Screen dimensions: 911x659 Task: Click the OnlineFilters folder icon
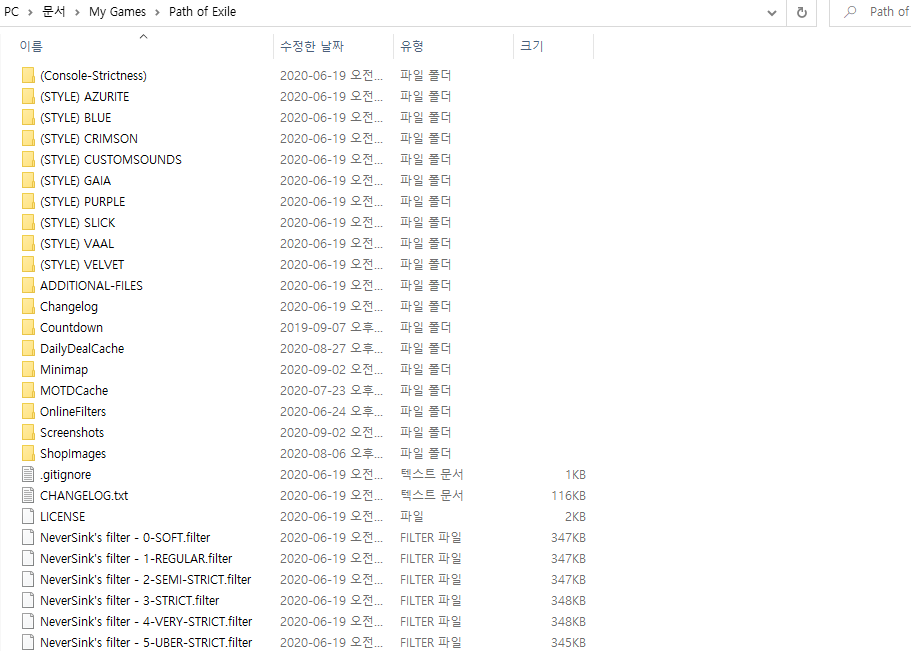coord(28,411)
